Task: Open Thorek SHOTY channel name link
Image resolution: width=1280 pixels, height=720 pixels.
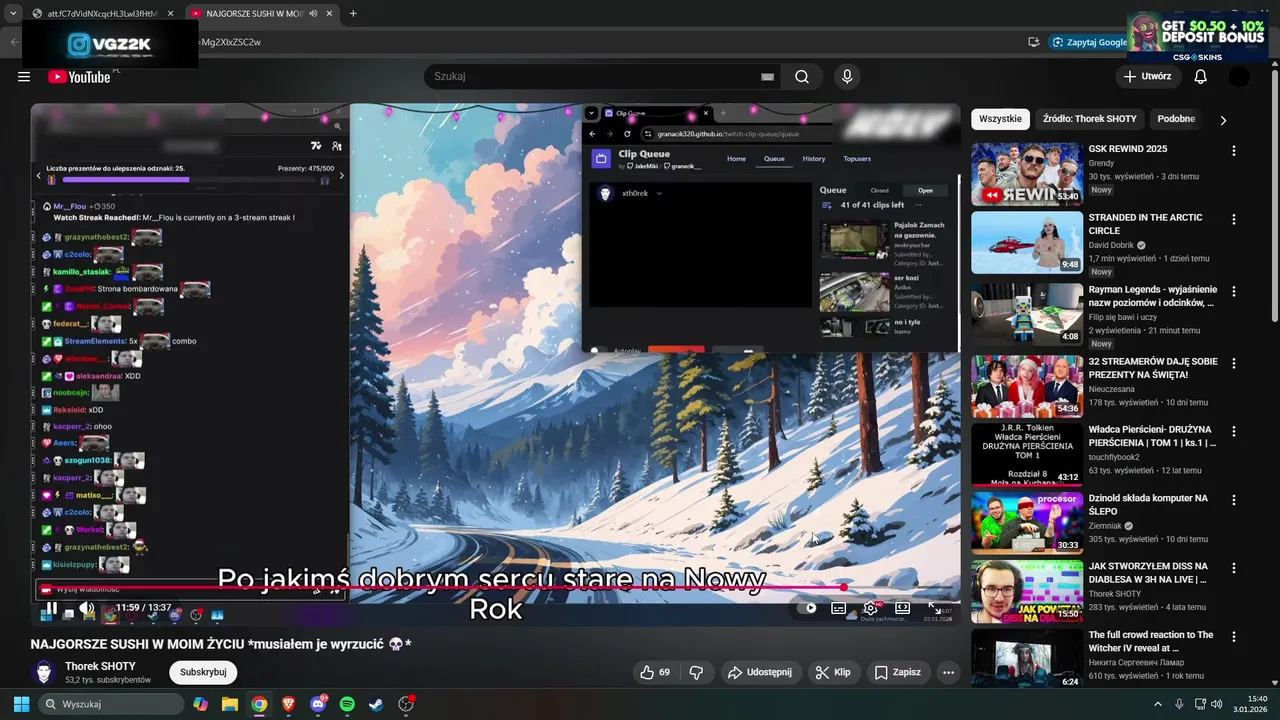Action: (100, 666)
